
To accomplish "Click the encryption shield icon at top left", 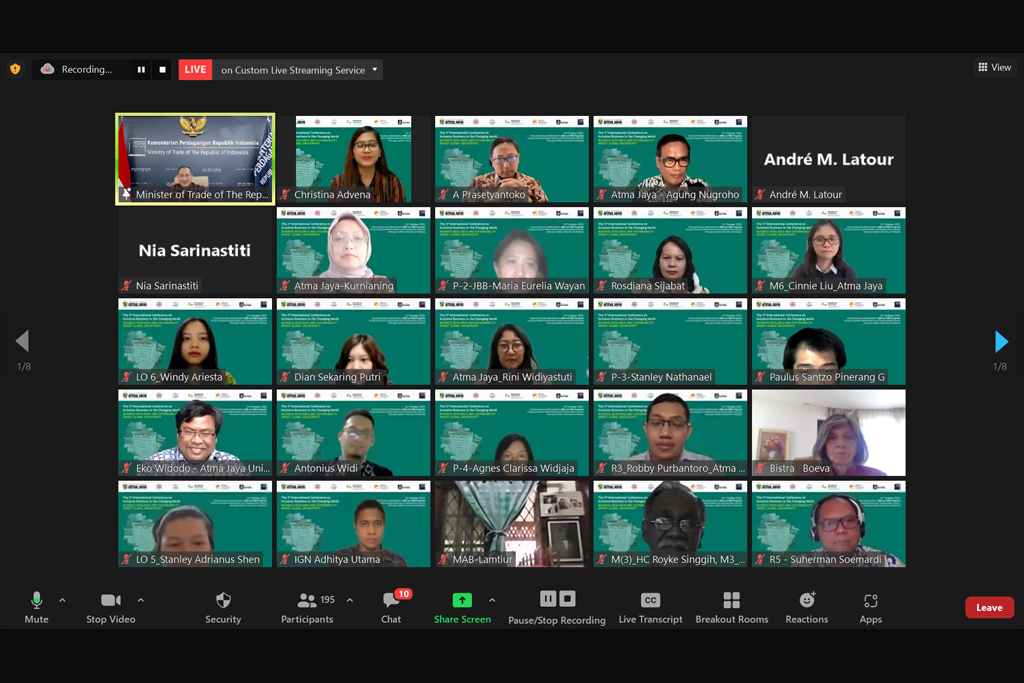I will [15, 69].
